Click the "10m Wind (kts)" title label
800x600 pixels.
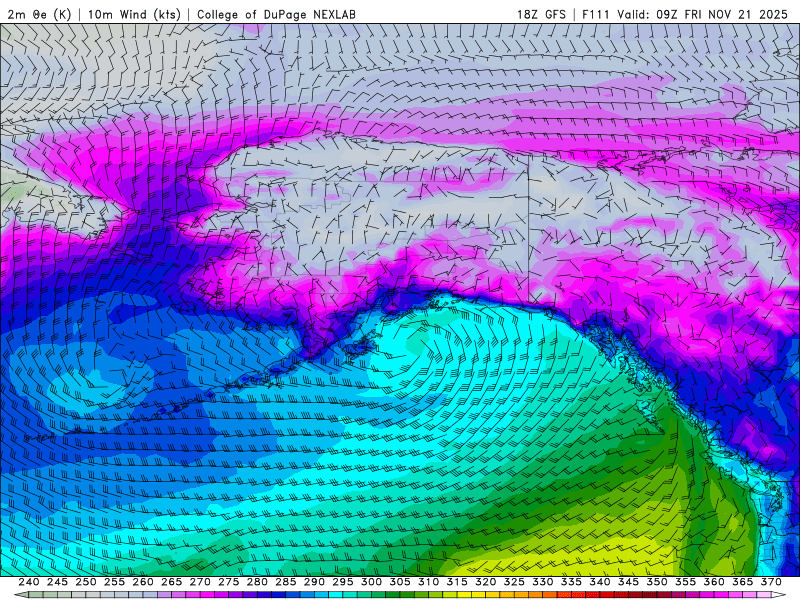click(x=134, y=14)
